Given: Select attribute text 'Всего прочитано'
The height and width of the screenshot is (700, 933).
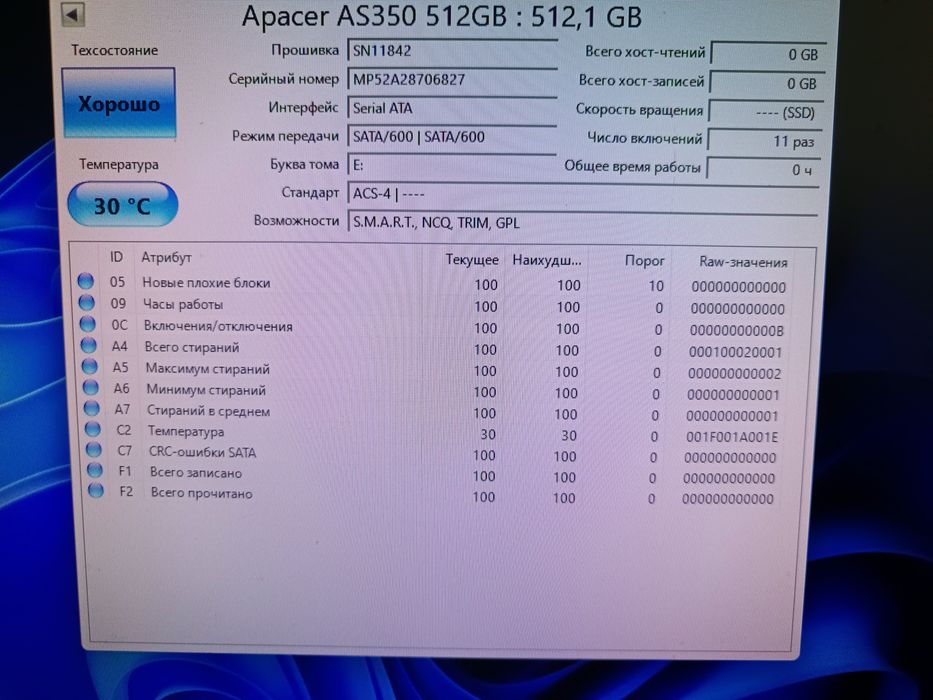Looking at the screenshot, I should [201, 493].
